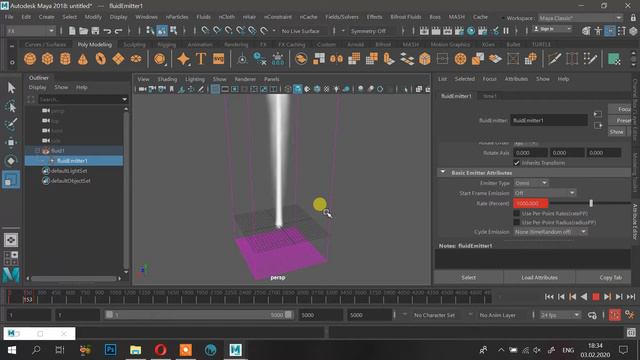Image resolution: width=640 pixels, height=360 pixels.
Task: Click the Redo arrow icon
Action: click(x=118, y=31)
